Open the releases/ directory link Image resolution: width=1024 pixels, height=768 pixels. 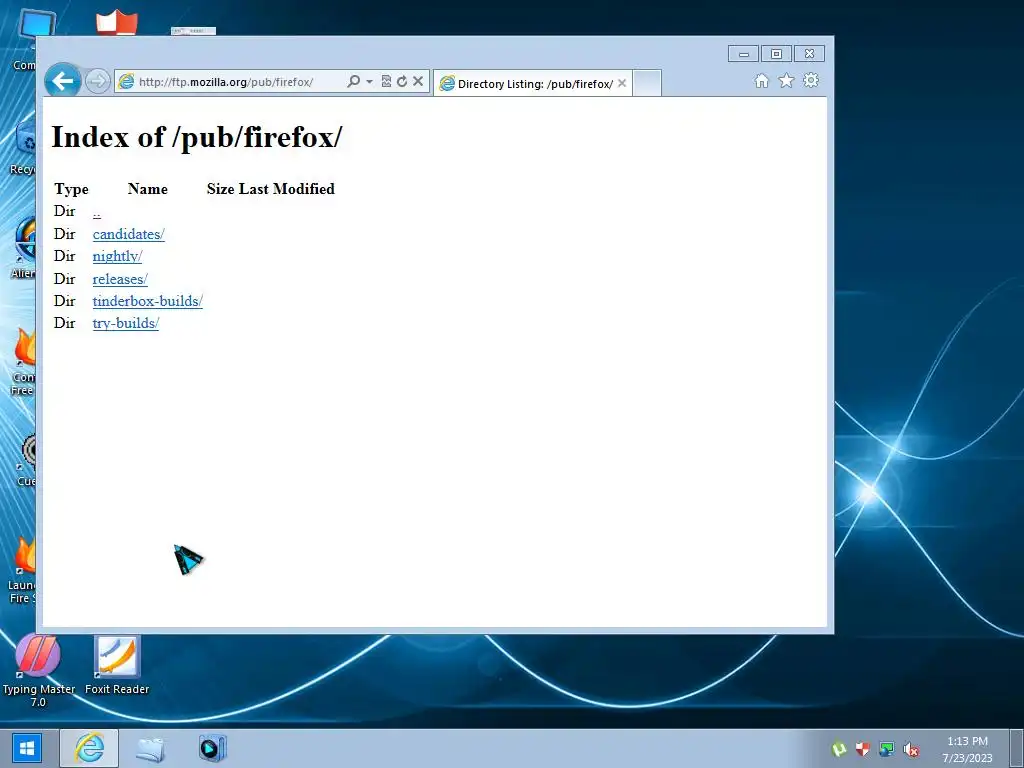point(120,280)
